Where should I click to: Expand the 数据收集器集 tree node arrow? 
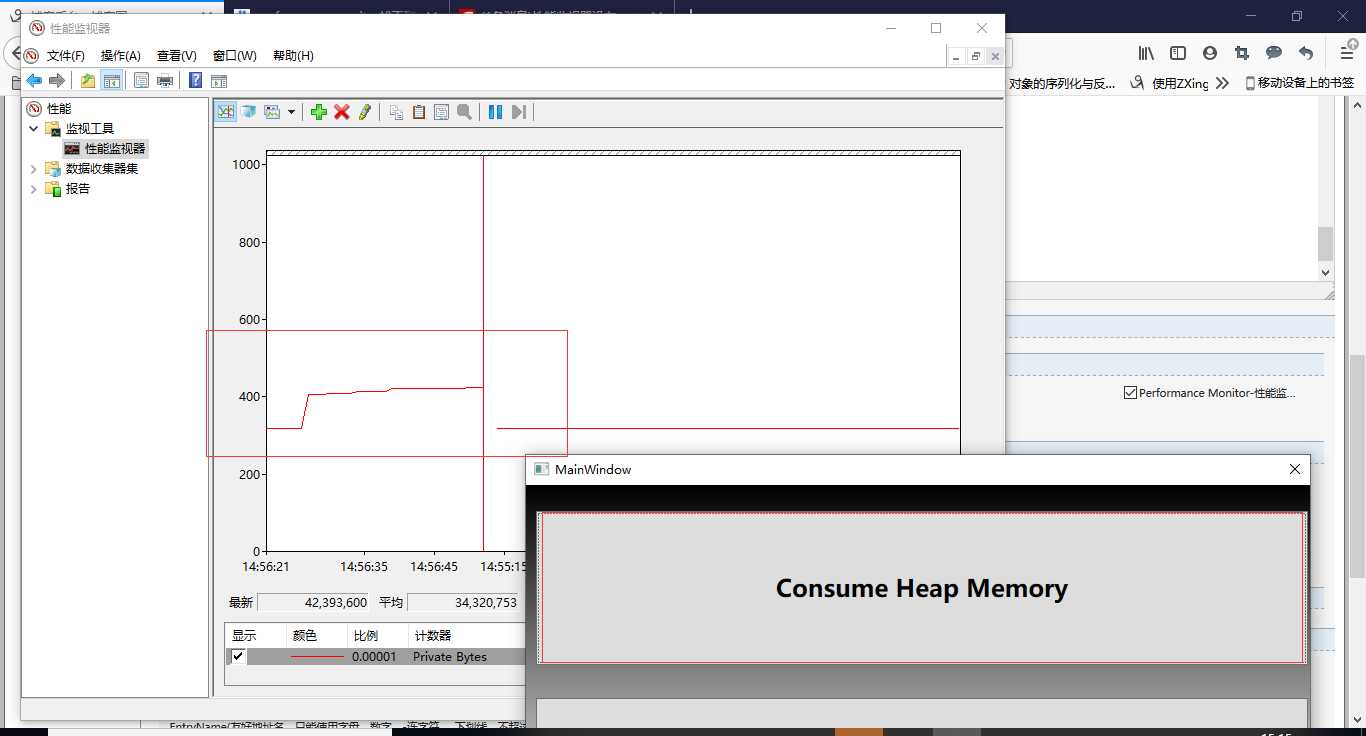point(33,168)
